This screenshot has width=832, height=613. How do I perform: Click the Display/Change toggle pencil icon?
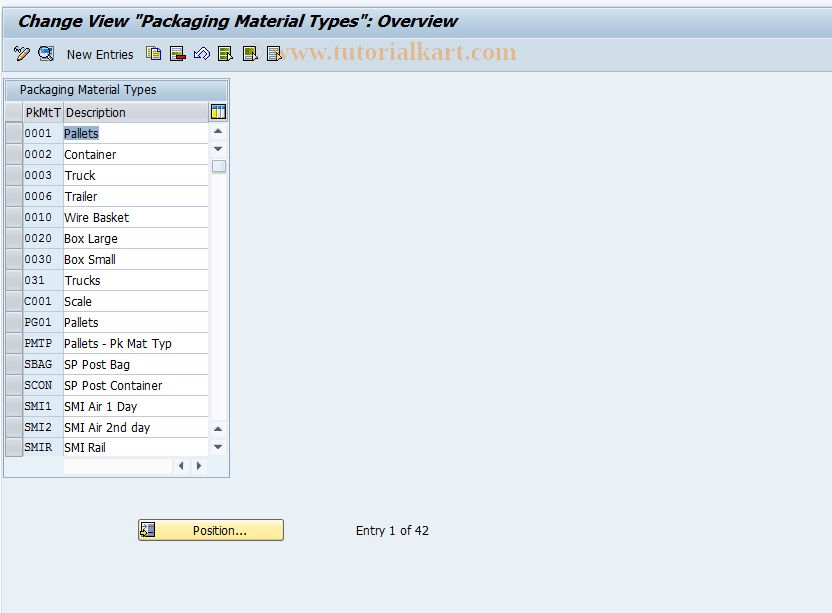(22, 54)
